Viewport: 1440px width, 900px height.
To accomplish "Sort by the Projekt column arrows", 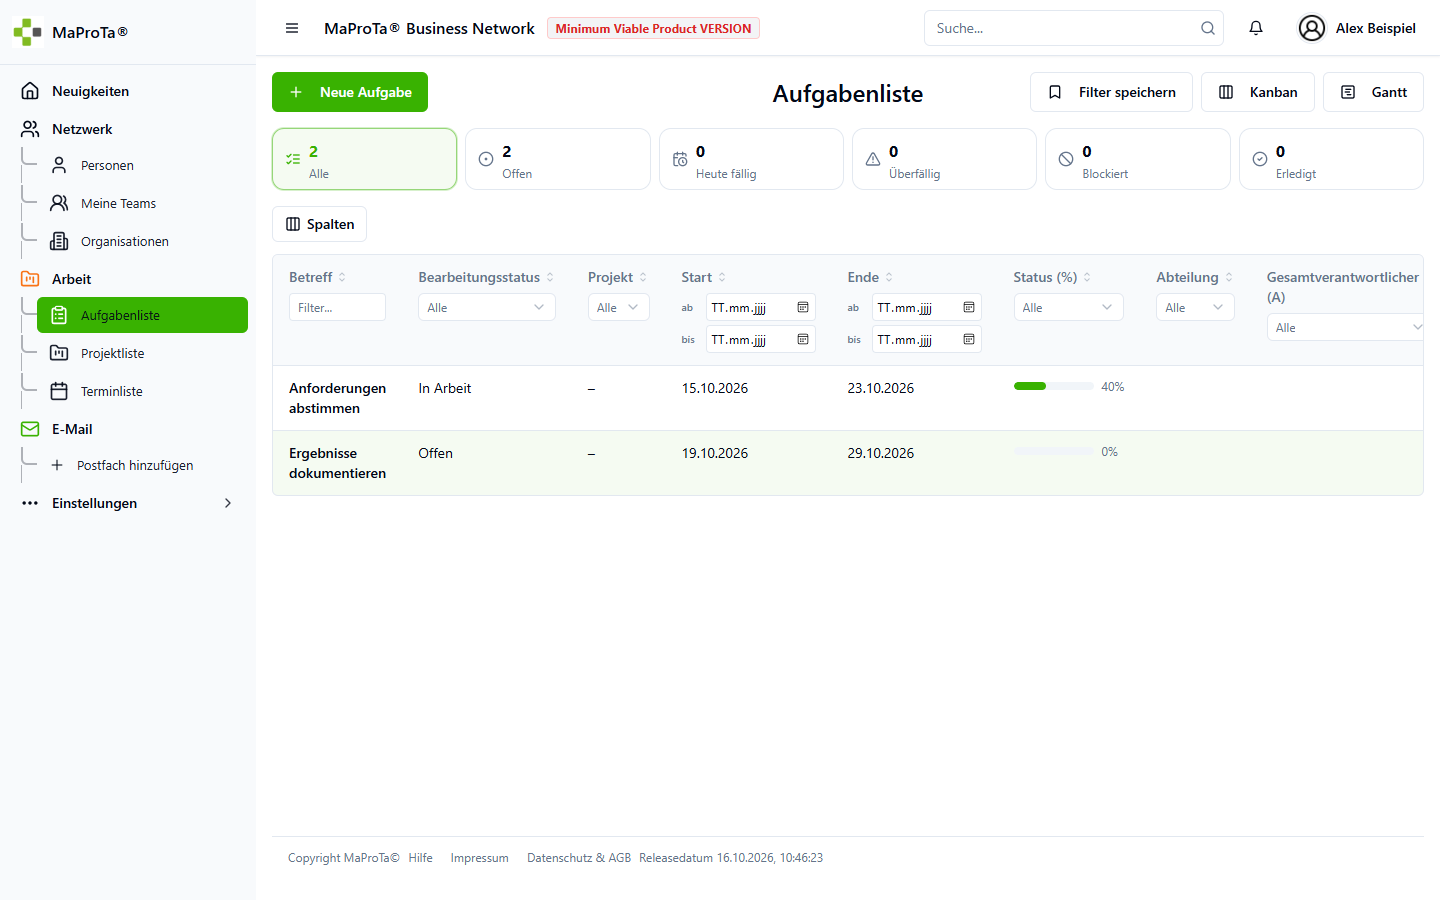I will tap(643, 277).
